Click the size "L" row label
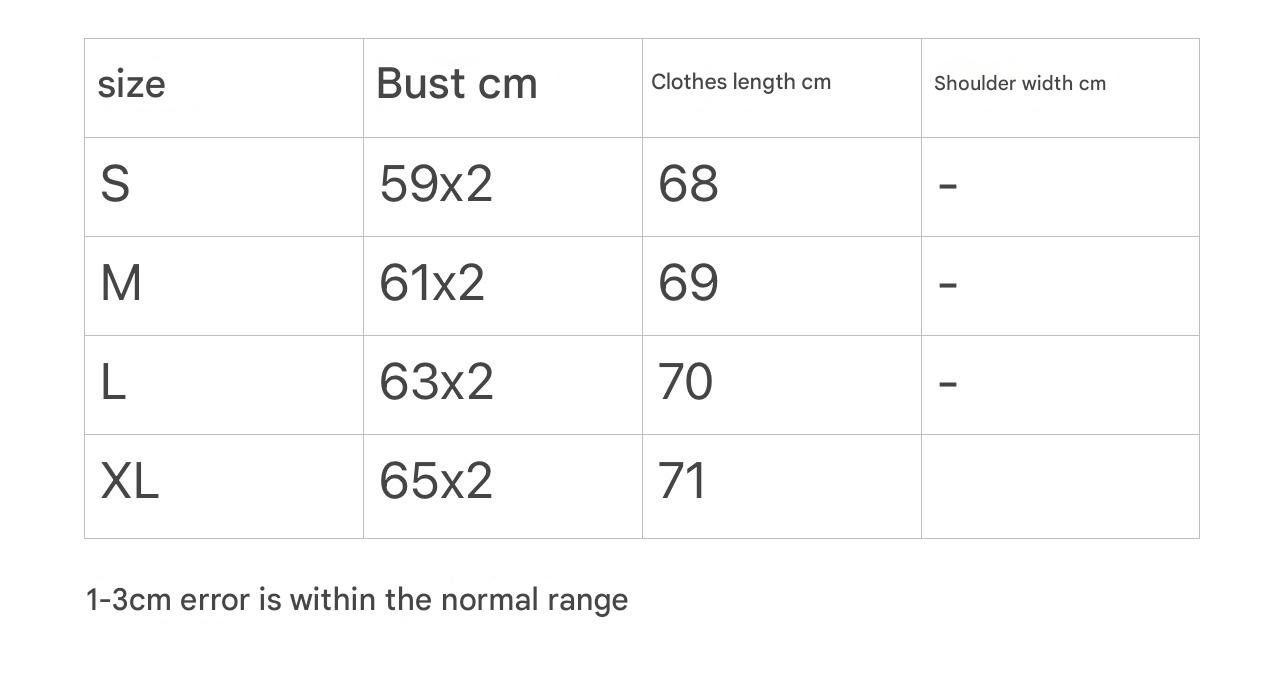The width and height of the screenshot is (1284, 681). 113,383
